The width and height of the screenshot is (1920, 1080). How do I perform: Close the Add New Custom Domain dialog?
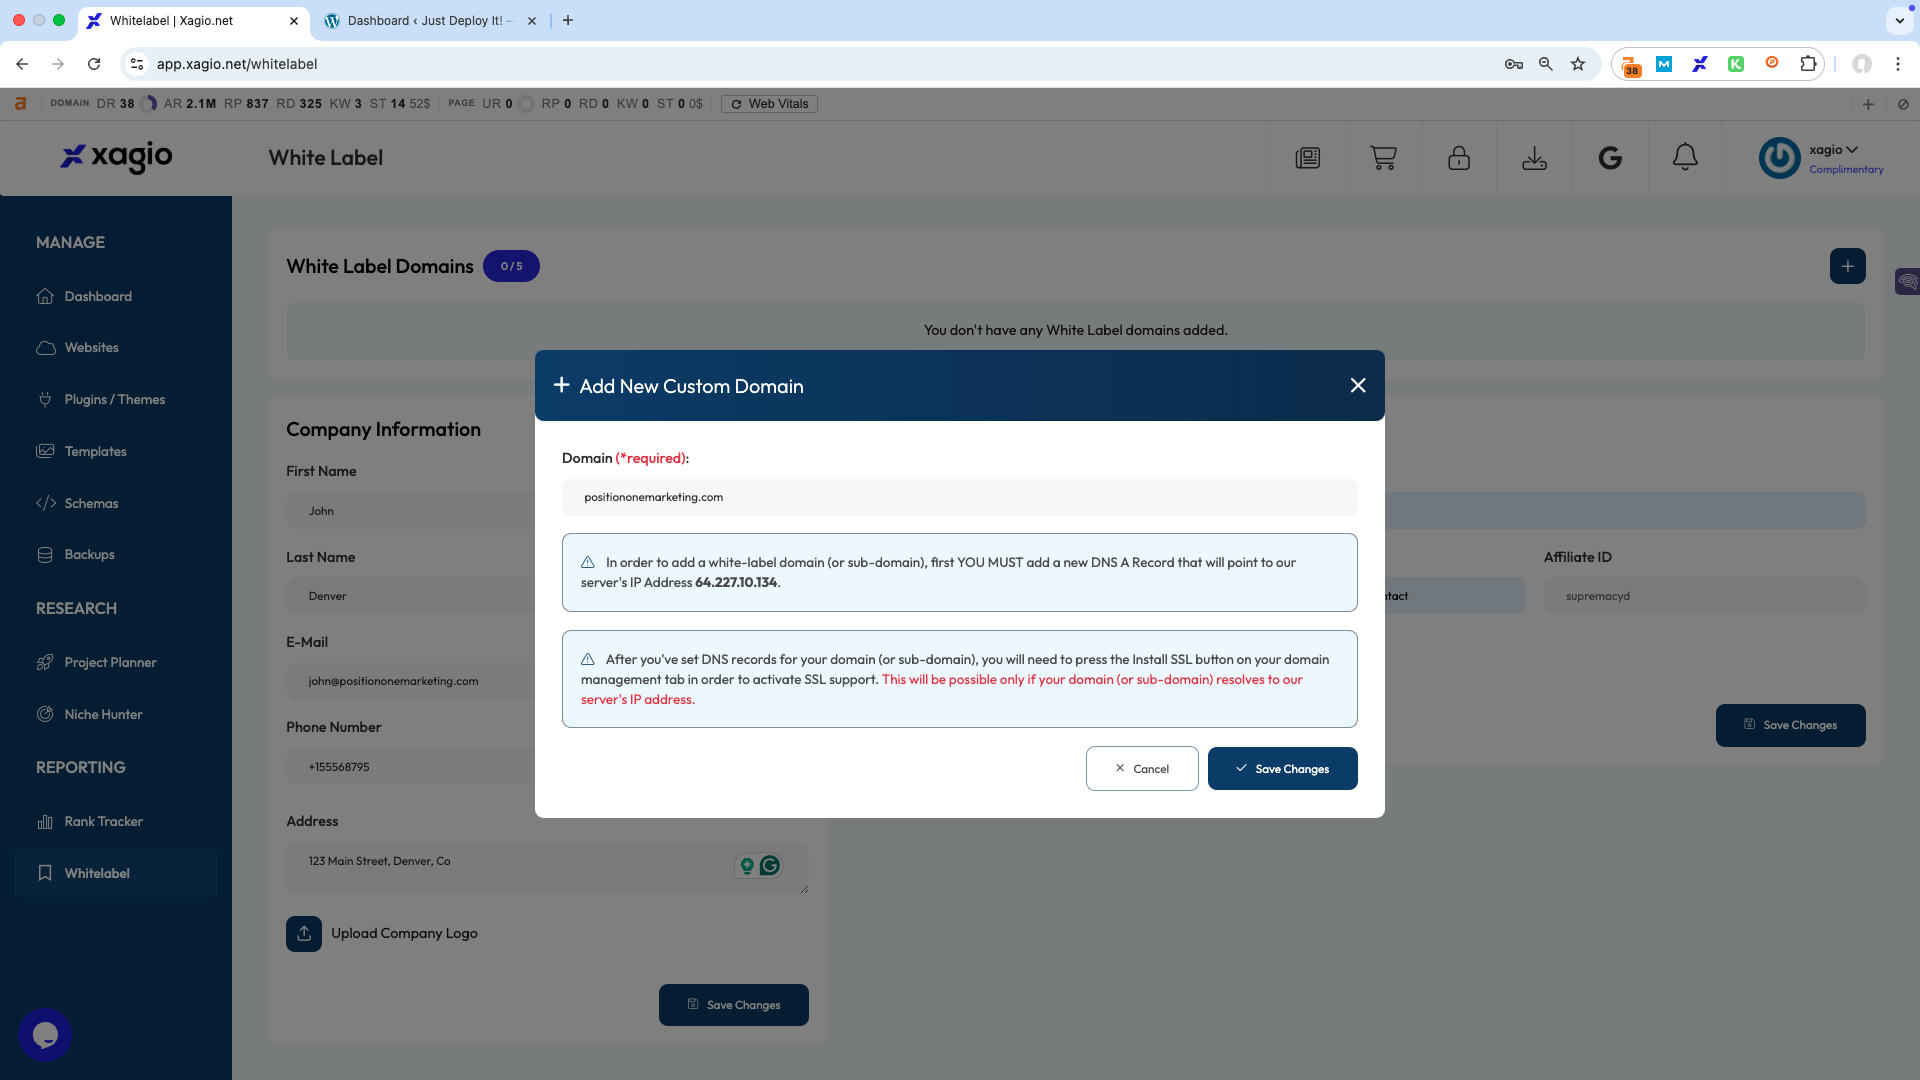click(1358, 385)
